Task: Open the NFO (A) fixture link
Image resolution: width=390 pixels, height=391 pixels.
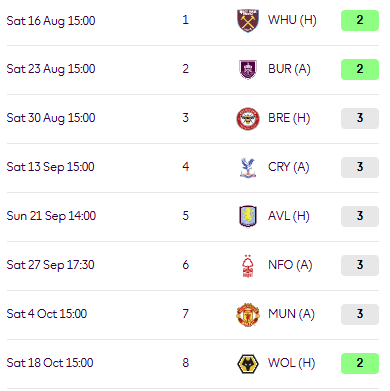Action: [290, 265]
